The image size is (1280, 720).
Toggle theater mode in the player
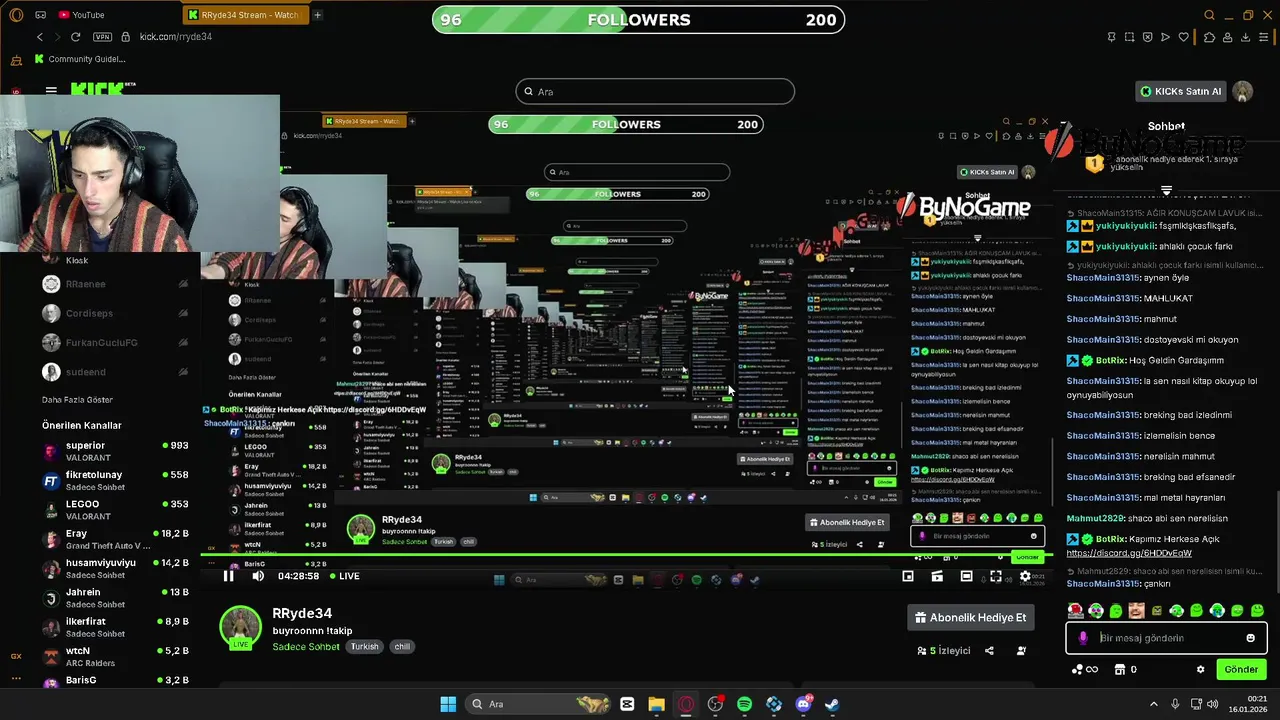click(966, 576)
